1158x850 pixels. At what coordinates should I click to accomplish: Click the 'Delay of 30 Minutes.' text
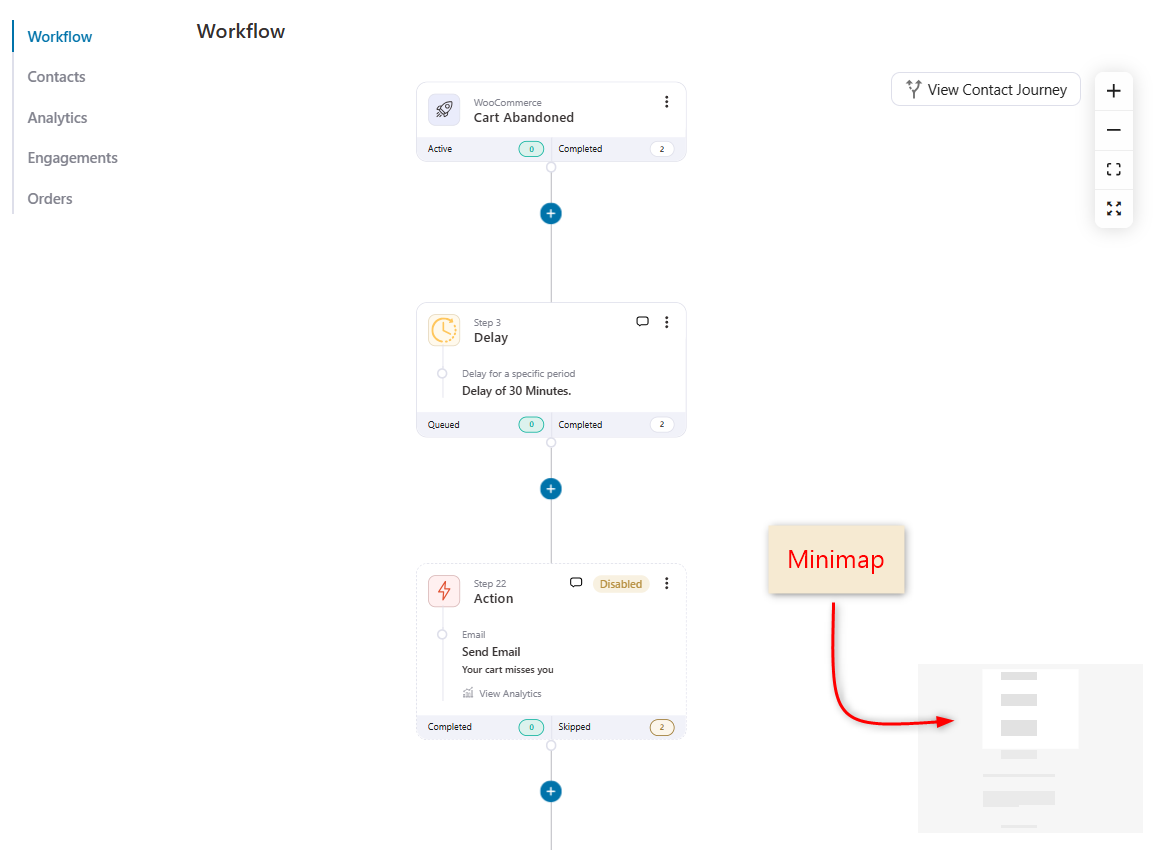(x=516, y=391)
